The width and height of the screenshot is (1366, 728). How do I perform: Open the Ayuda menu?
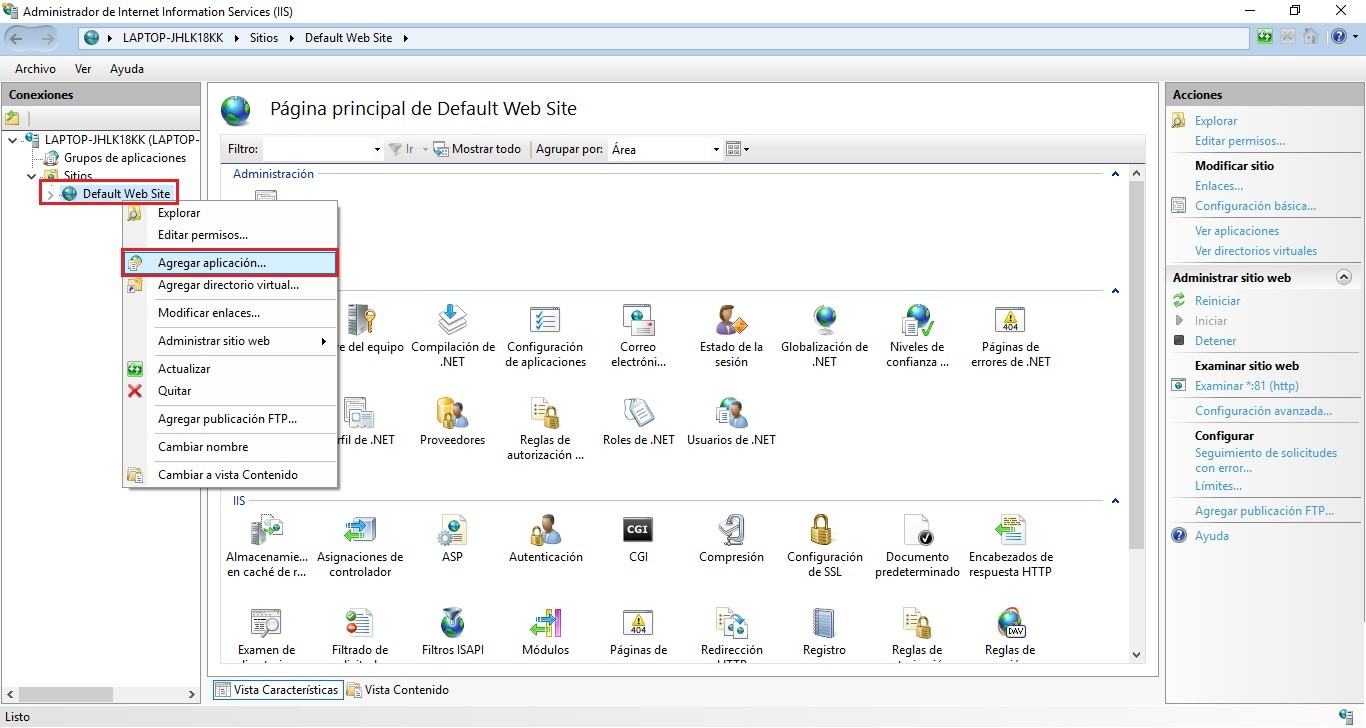pyautogui.click(x=127, y=69)
